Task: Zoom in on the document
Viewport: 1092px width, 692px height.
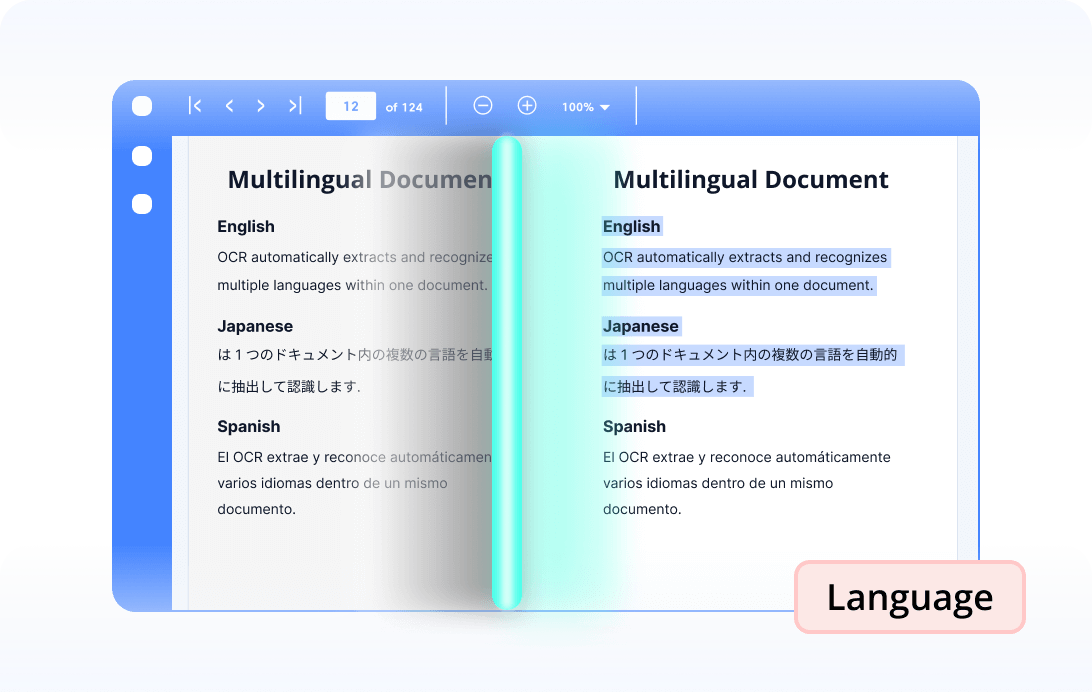Action: pyautogui.click(x=527, y=105)
